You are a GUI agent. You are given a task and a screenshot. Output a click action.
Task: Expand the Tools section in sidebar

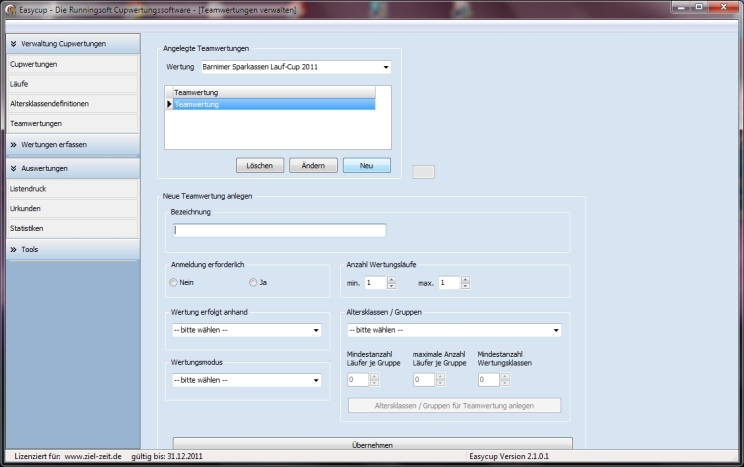pyautogui.click(x=69, y=249)
